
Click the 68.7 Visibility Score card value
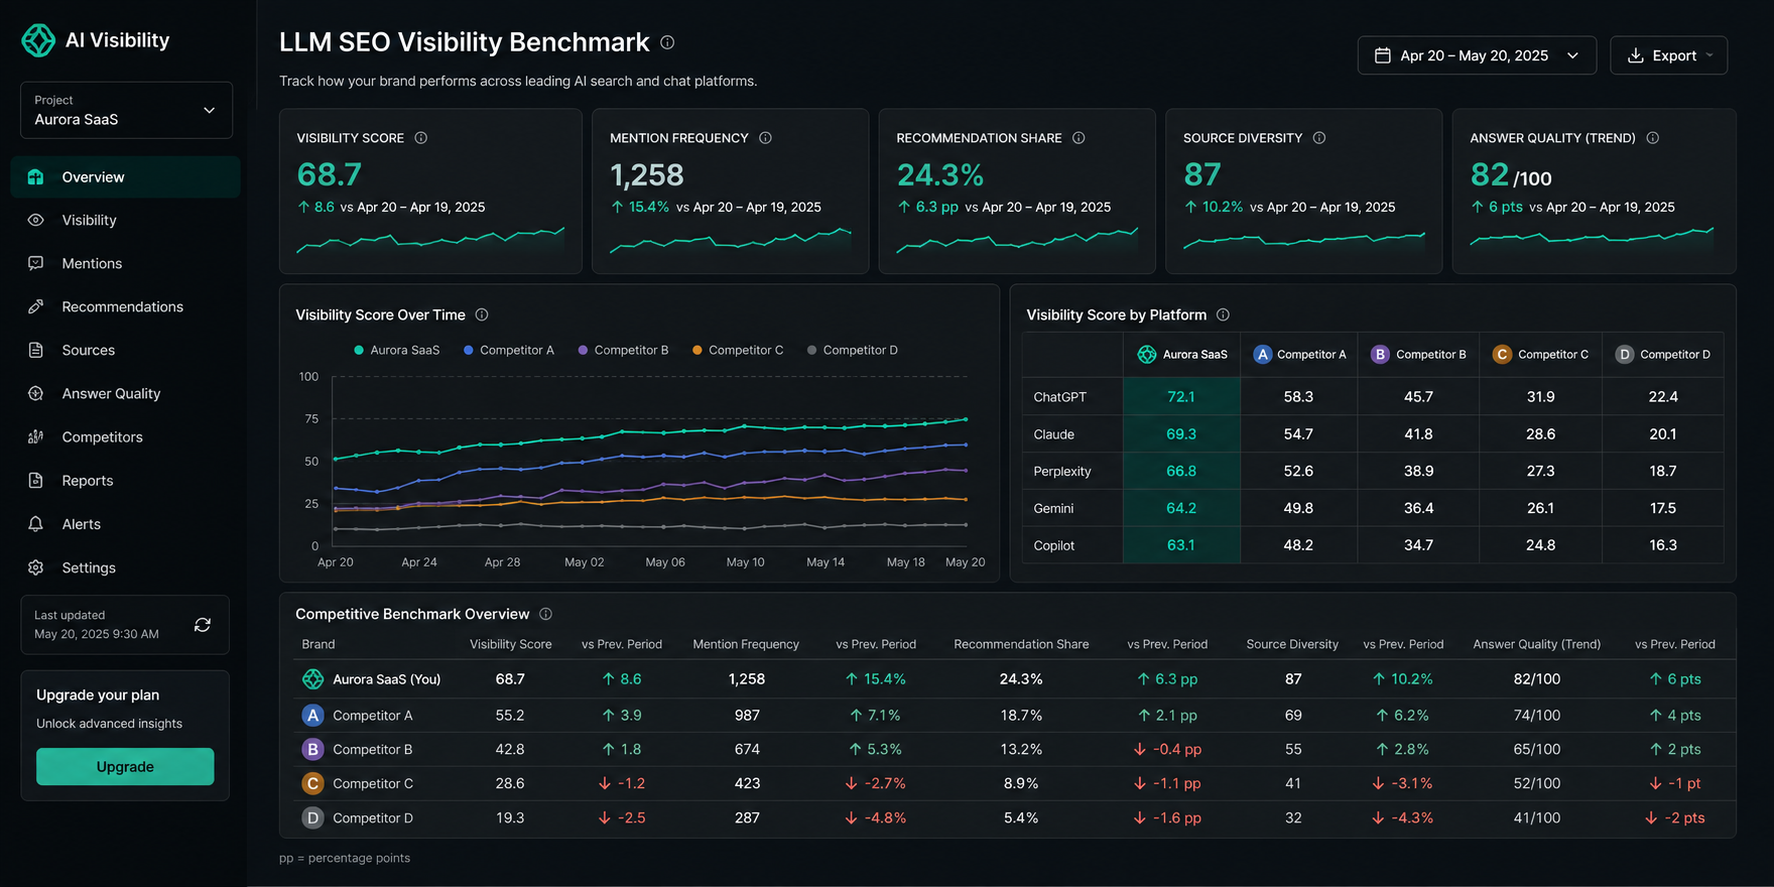pos(329,175)
